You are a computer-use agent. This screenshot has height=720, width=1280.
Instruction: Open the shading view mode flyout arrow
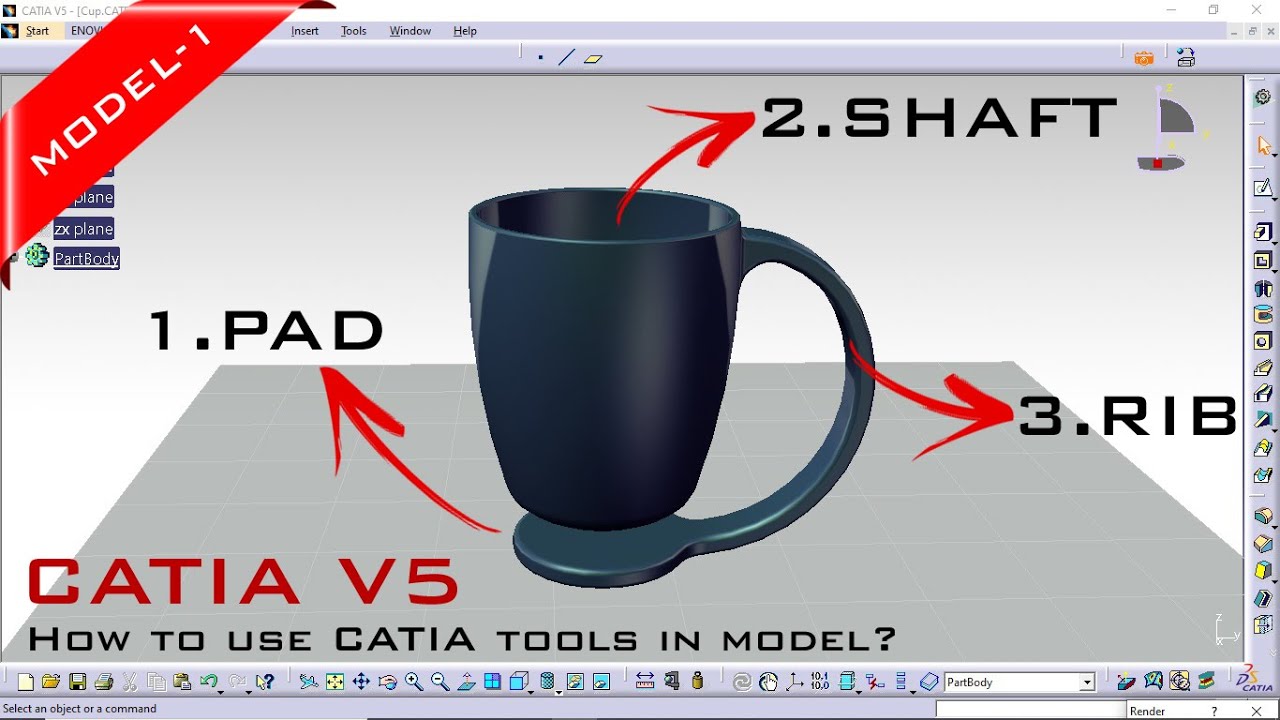click(x=559, y=692)
